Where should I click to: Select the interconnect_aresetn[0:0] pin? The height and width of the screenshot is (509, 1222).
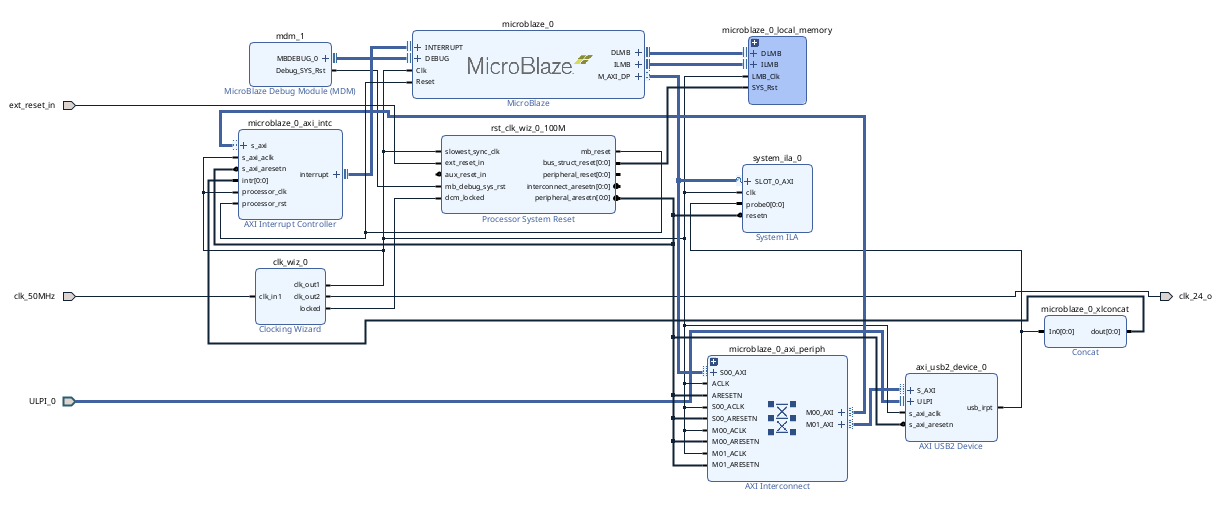[568, 186]
